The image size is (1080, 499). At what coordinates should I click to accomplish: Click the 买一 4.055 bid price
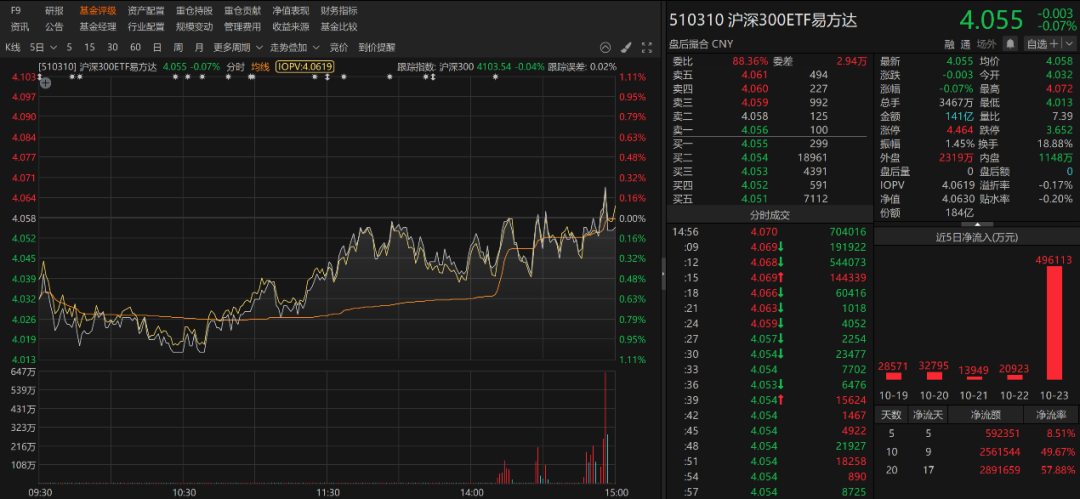[756, 143]
